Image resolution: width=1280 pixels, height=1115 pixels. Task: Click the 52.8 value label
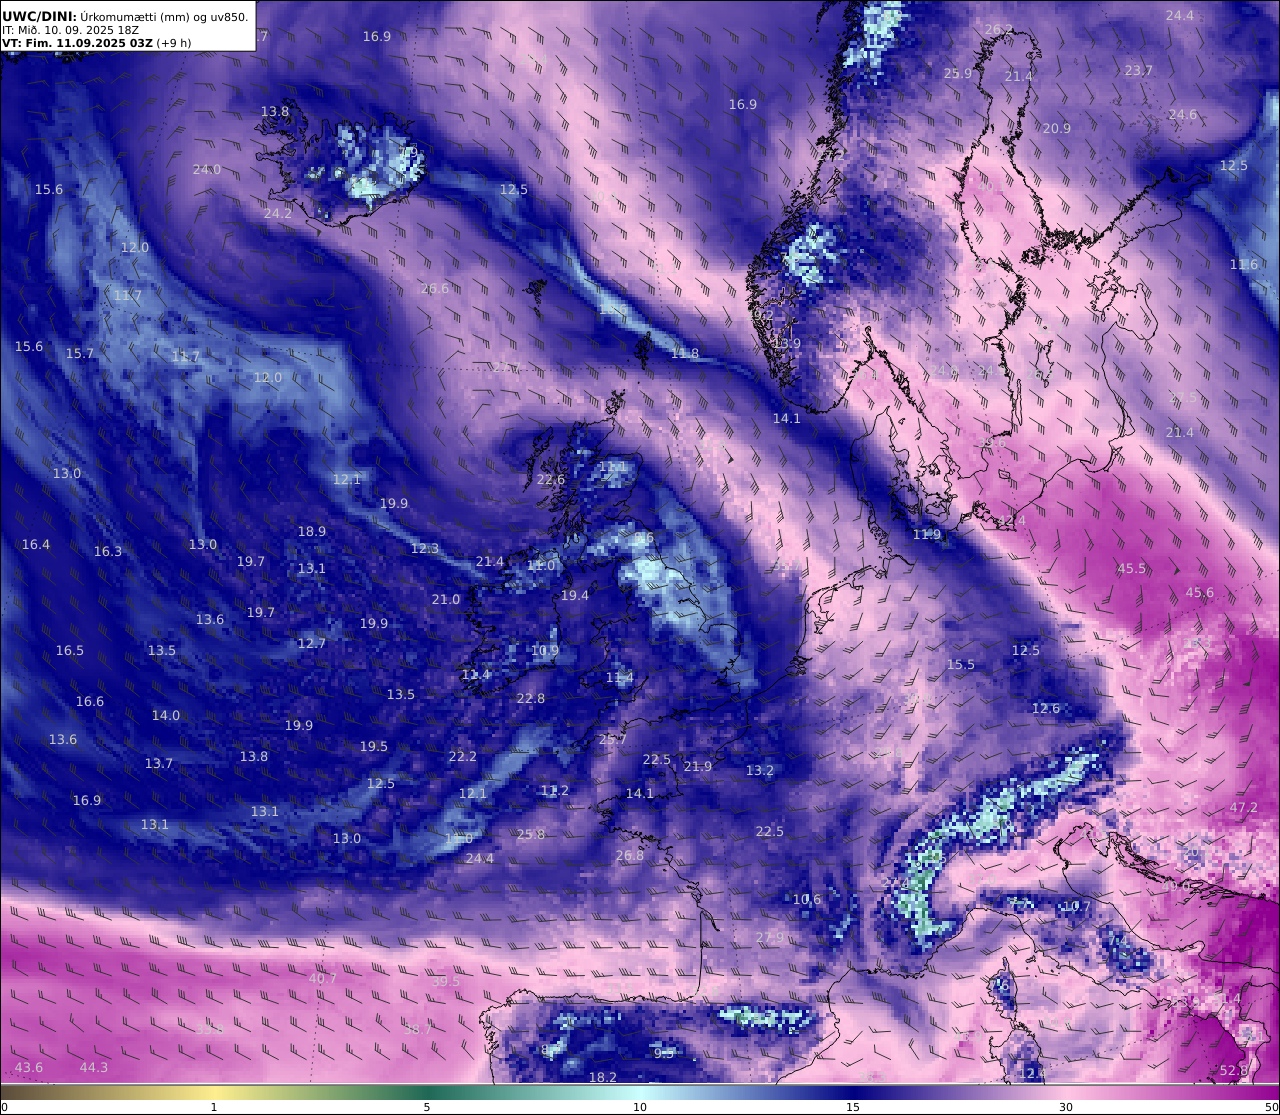pos(1234,1071)
